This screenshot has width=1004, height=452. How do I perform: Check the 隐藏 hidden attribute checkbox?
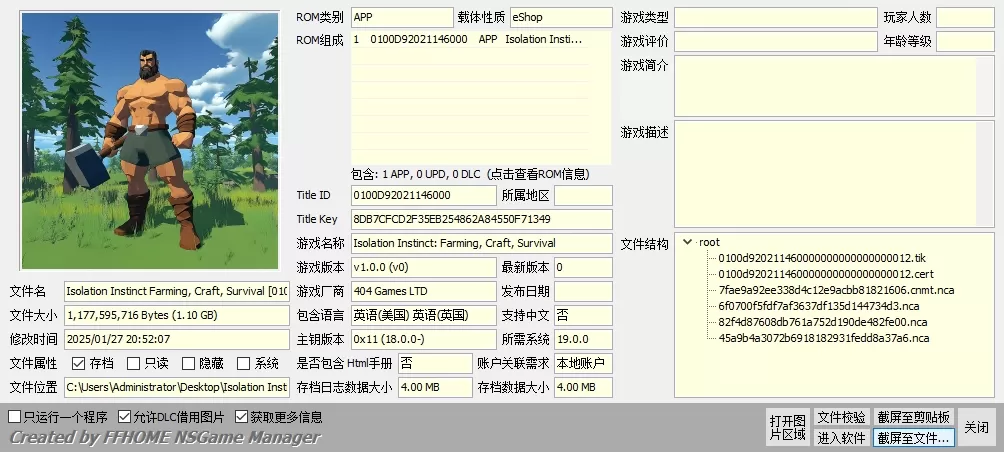click(189, 363)
